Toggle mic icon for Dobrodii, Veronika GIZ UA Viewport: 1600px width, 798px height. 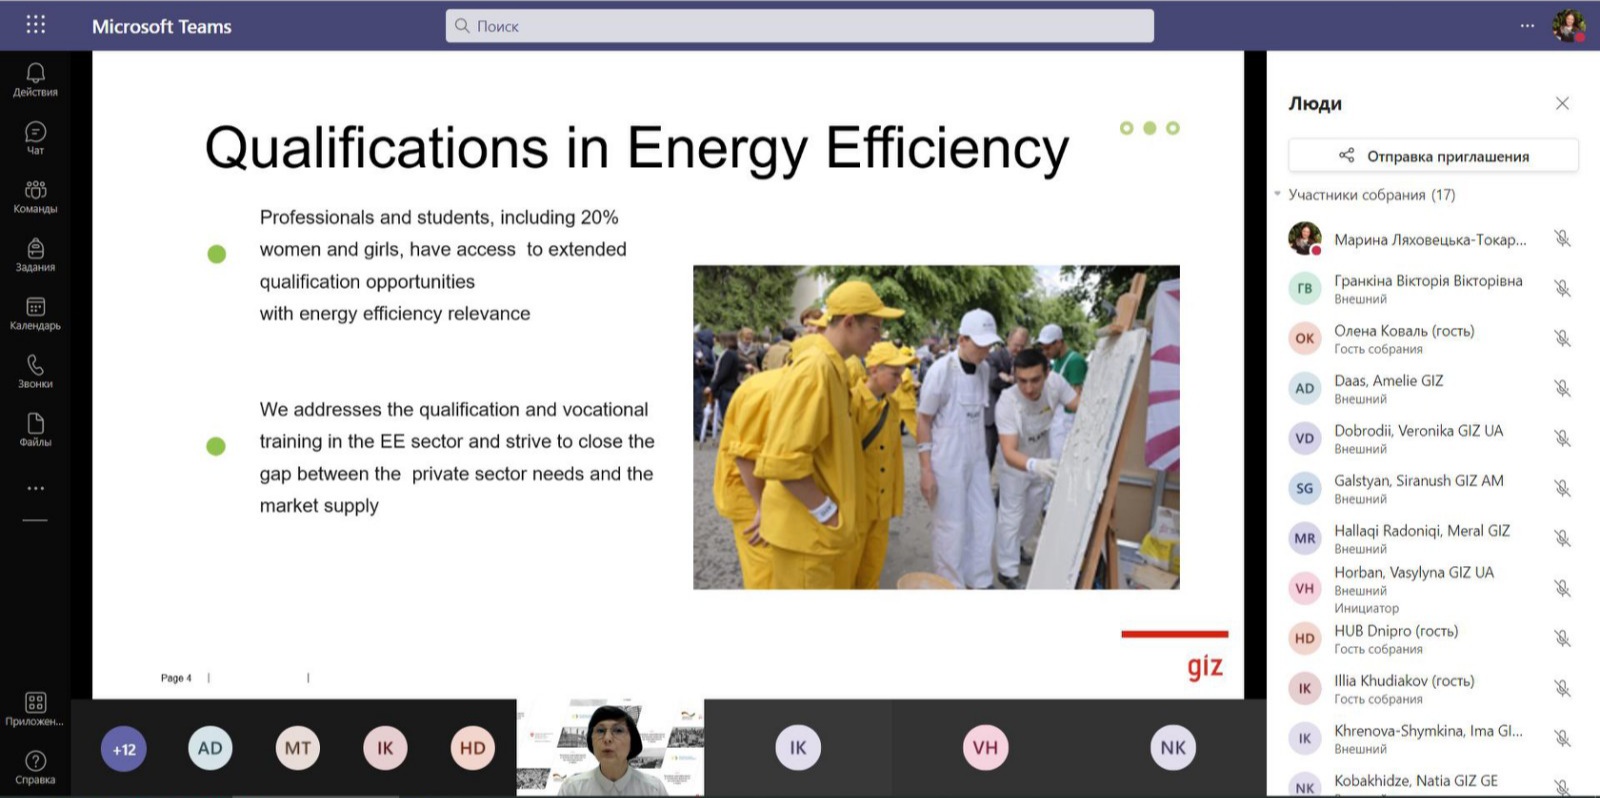pos(1562,438)
